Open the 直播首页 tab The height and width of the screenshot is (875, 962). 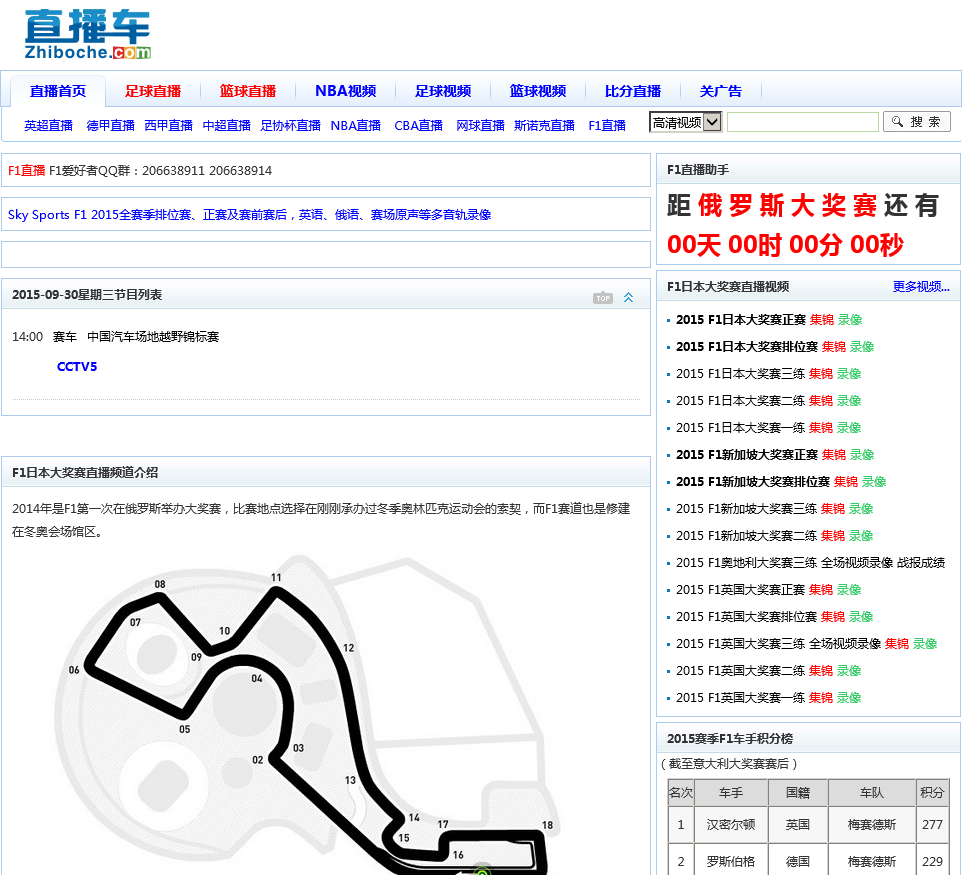point(58,91)
